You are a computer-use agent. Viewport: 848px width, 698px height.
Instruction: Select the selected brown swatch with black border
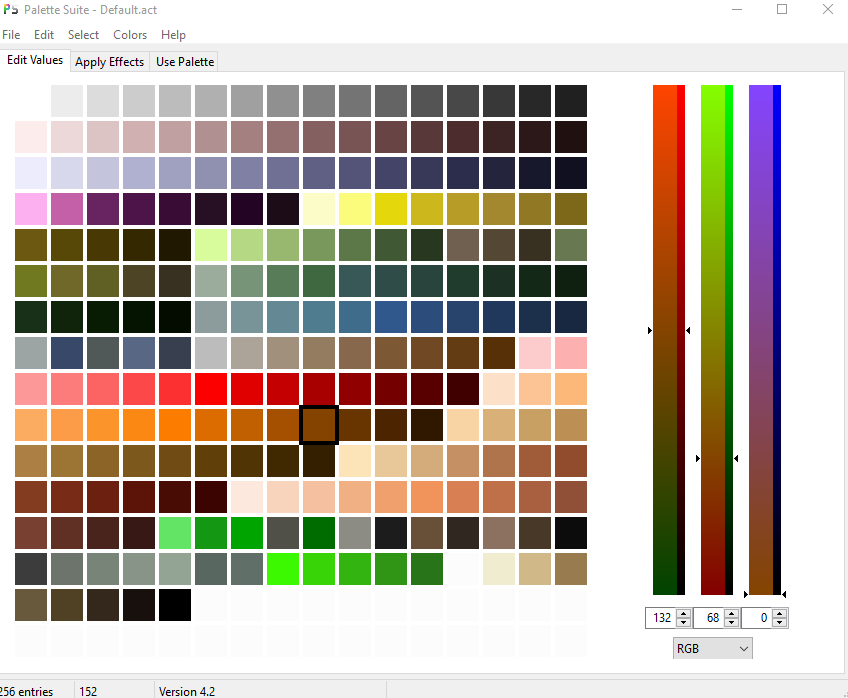tap(319, 425)
